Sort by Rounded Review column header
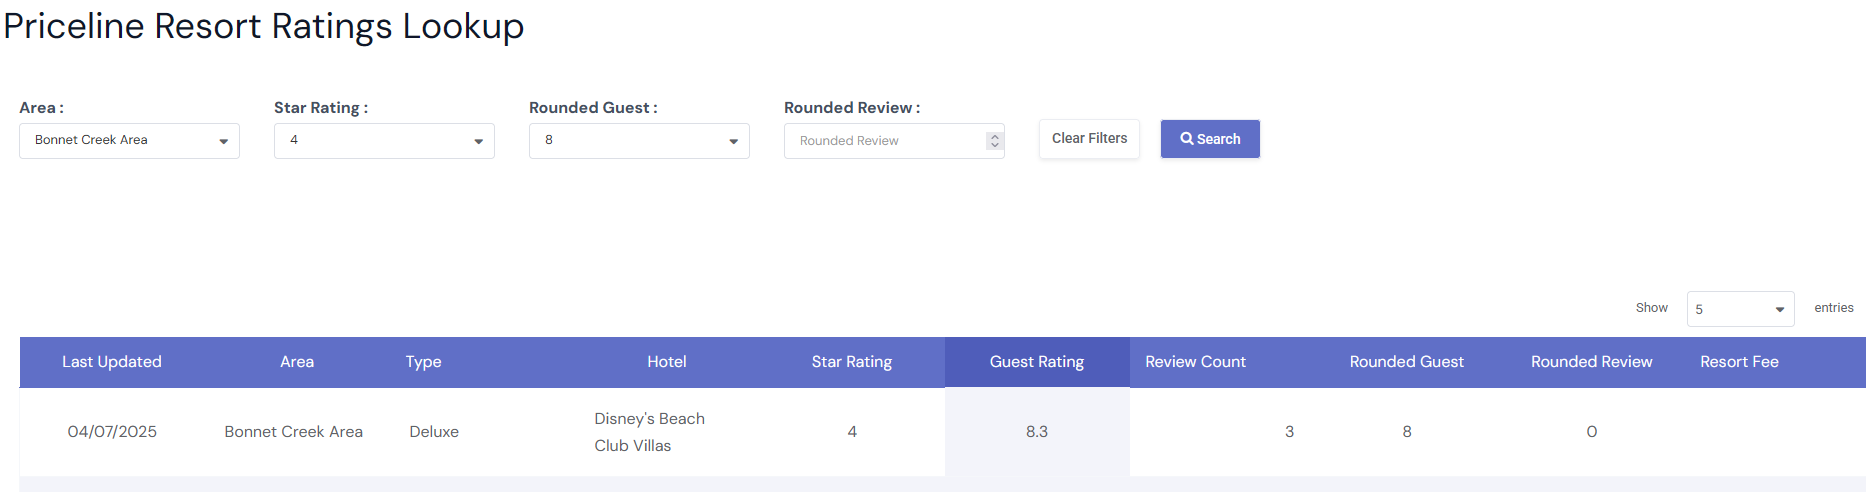This screenshot has width=1866, height=492. pyautogui.click(x=1592, y=362)
